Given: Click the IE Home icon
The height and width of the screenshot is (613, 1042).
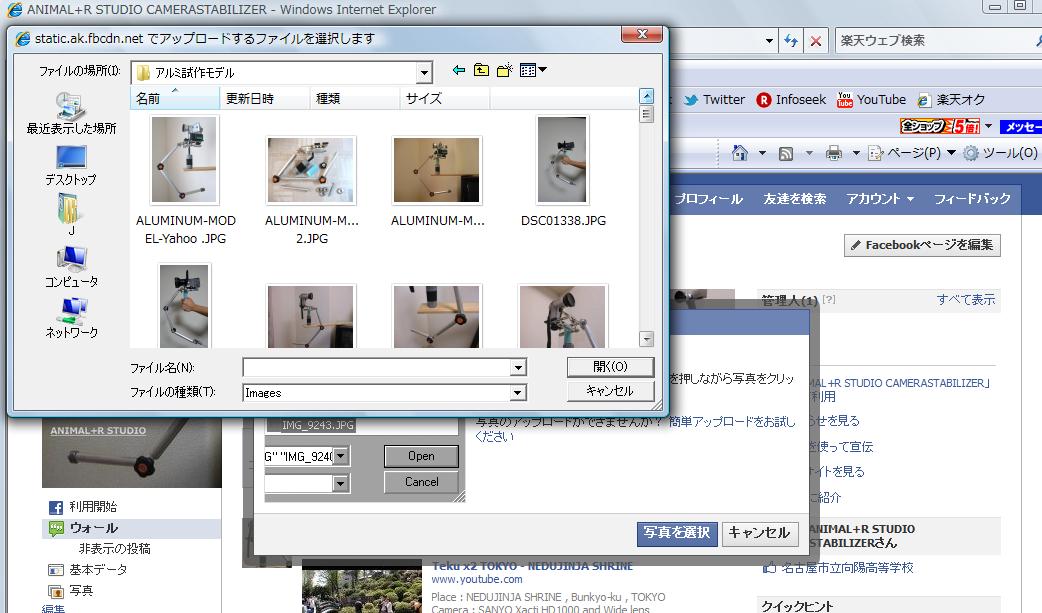Looking at the screenshot, I should point(739,153).
